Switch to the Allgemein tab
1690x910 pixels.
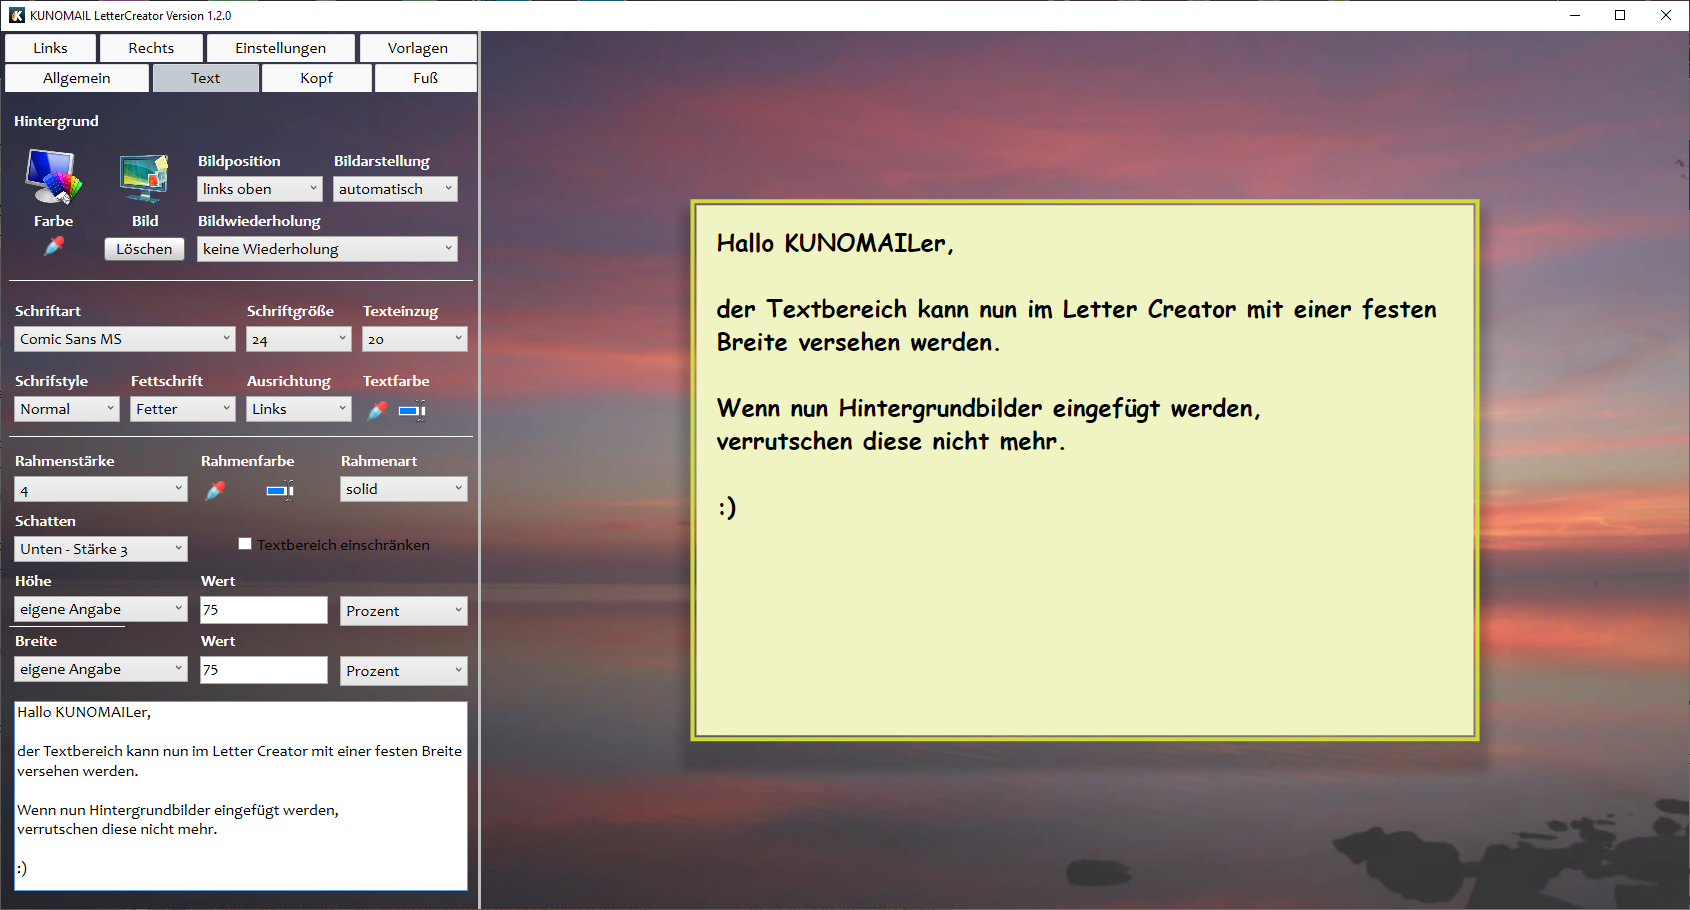(77, 78)
